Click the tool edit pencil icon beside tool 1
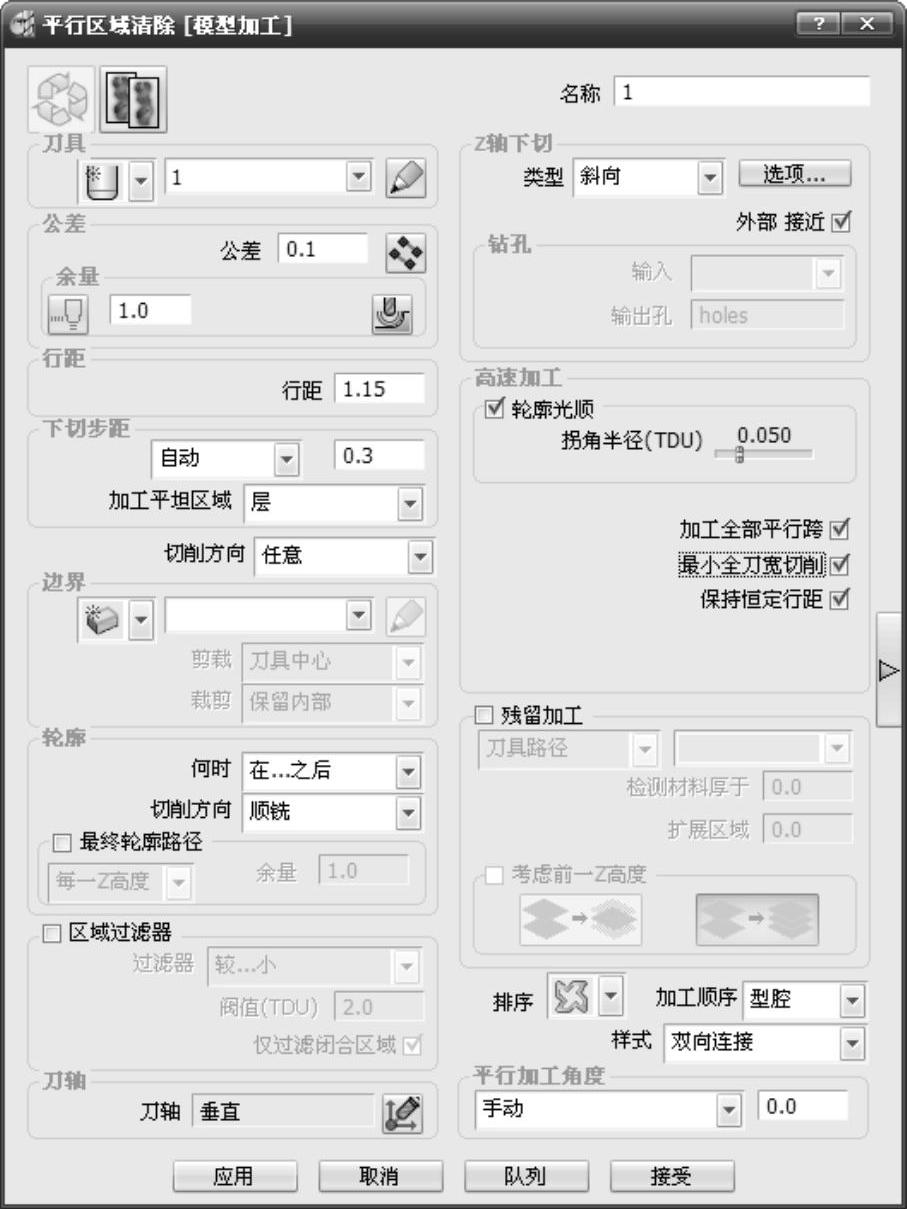Screen dimensions: 907x1209 [405, 179]
